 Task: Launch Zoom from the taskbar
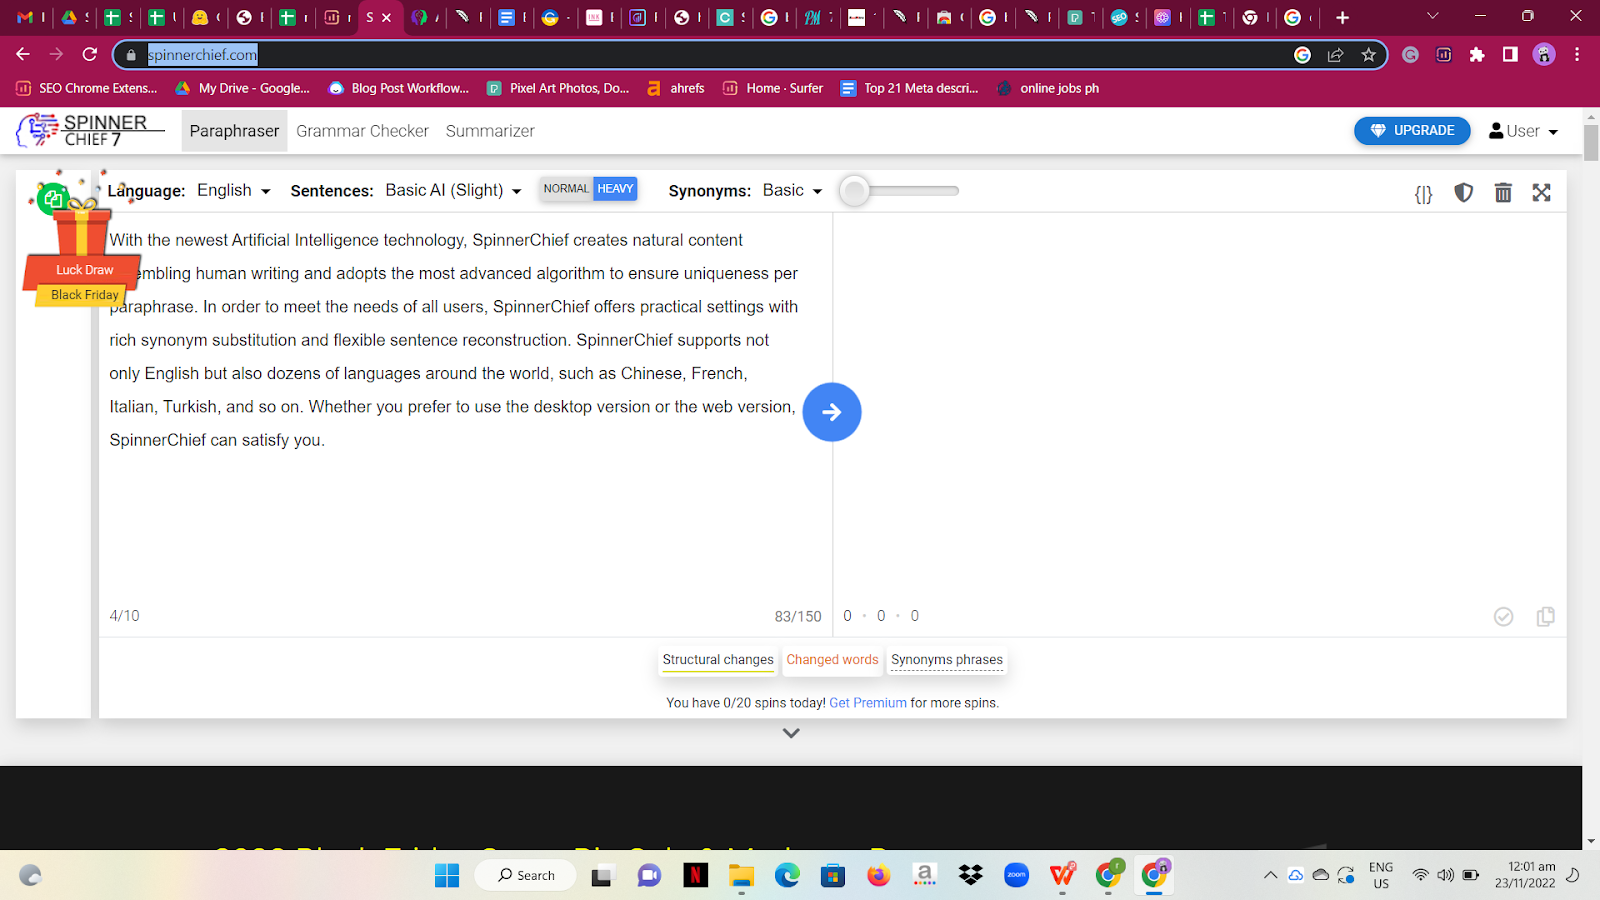(x=1016, y=876)
